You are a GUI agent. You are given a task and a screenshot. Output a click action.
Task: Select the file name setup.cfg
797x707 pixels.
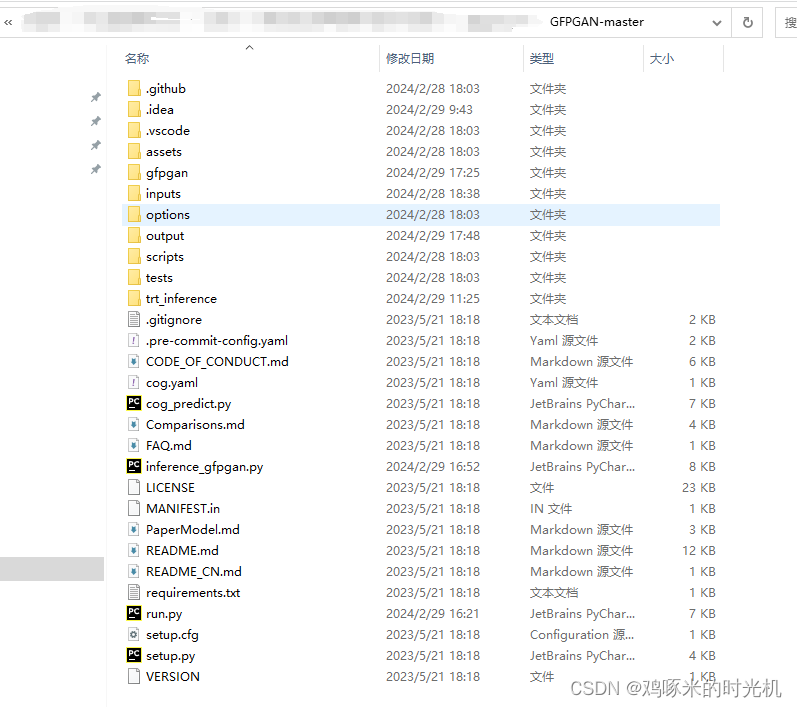[x=172, y=635]
